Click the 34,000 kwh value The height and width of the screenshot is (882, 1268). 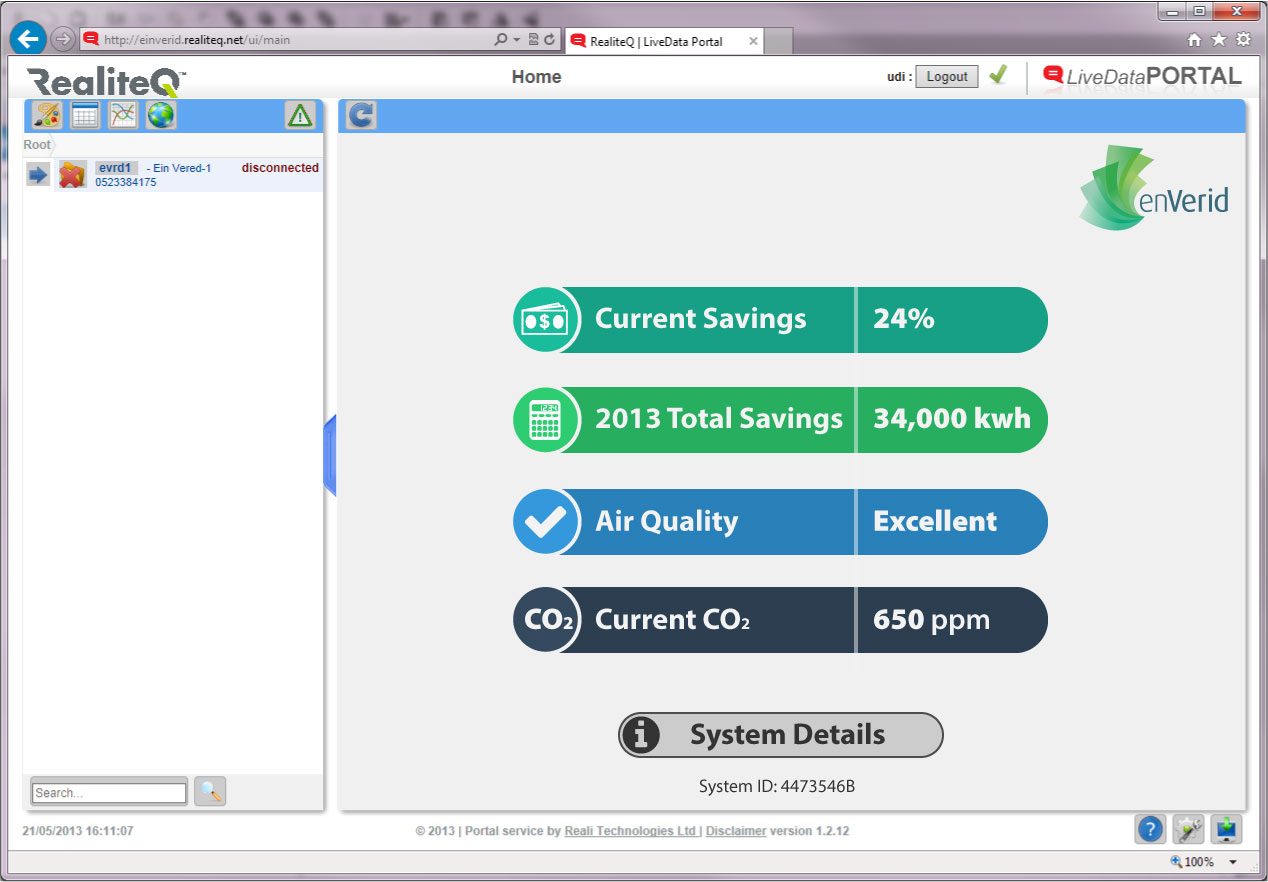[x=952, y=419]
